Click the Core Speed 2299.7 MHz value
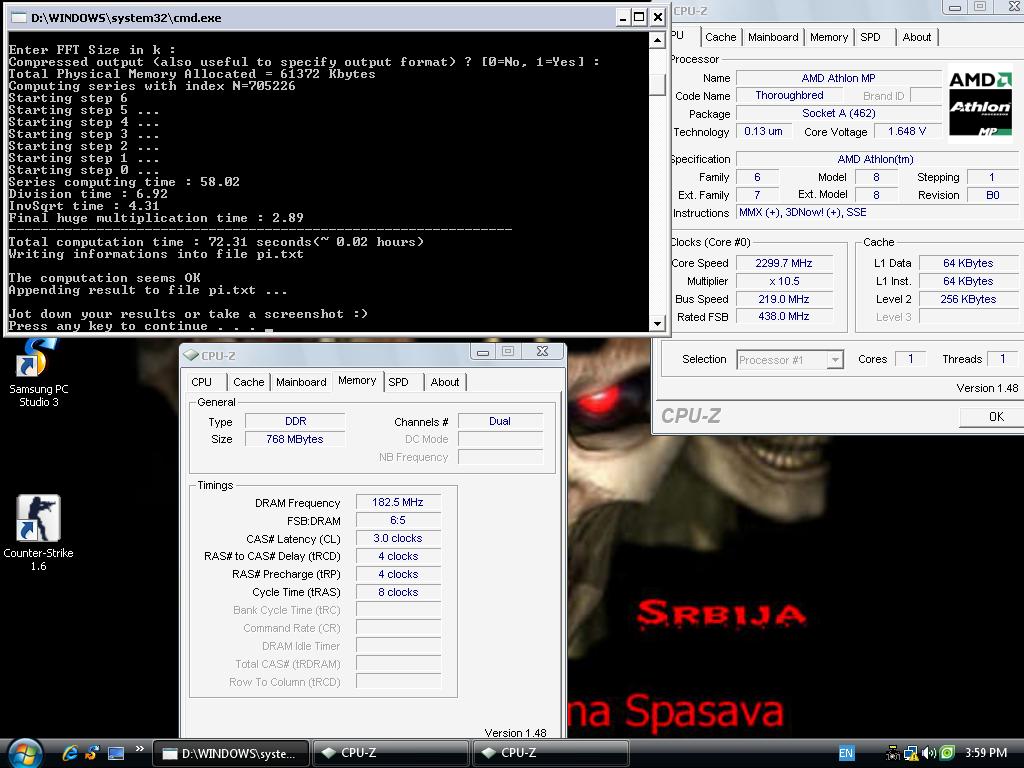This screenshot has height=768, width=1024. [x=784, y=263]
